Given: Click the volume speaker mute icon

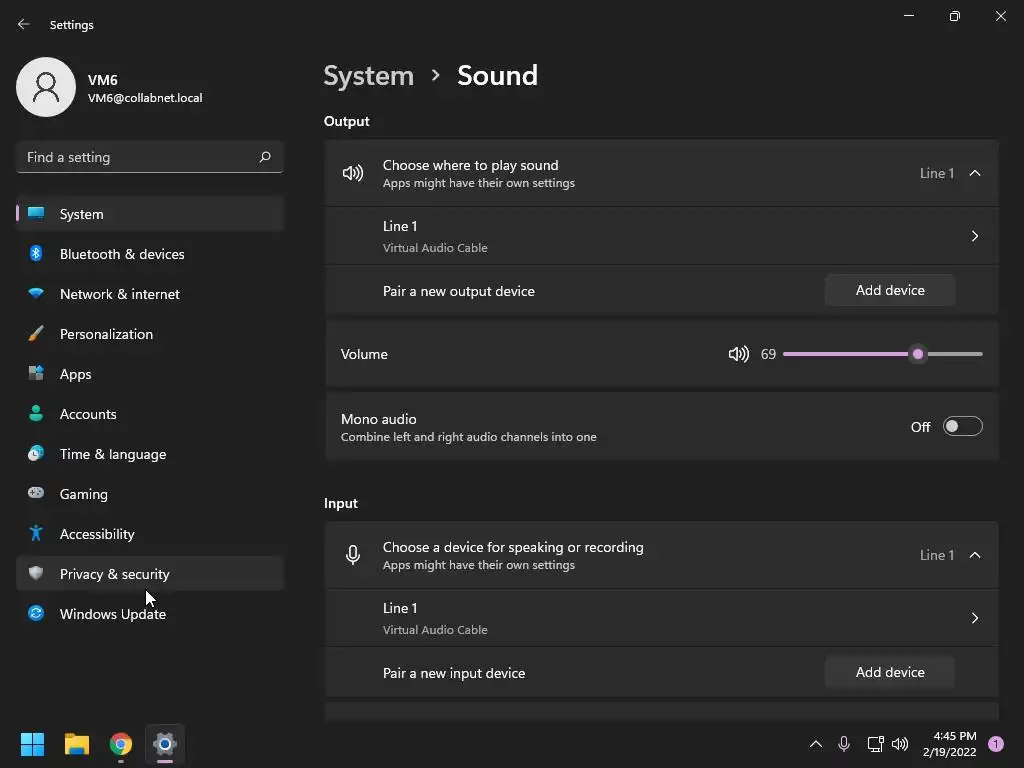Looking at the screenshot, I should pos(738,354).
